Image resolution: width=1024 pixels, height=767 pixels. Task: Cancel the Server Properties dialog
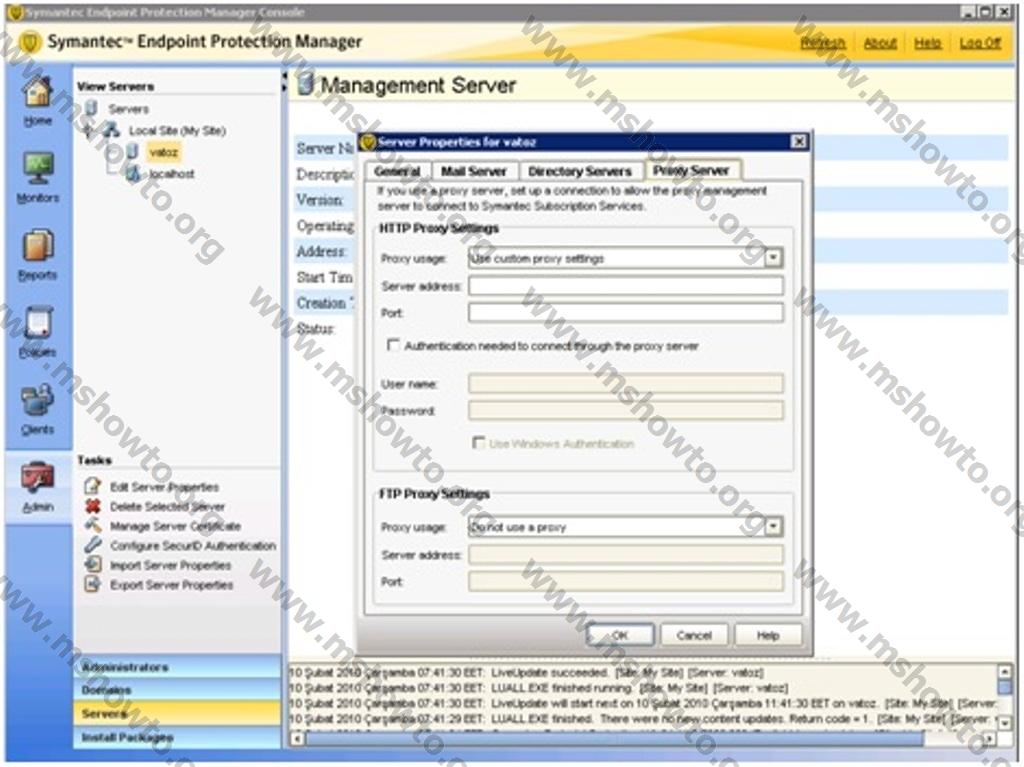click(694, 635)
